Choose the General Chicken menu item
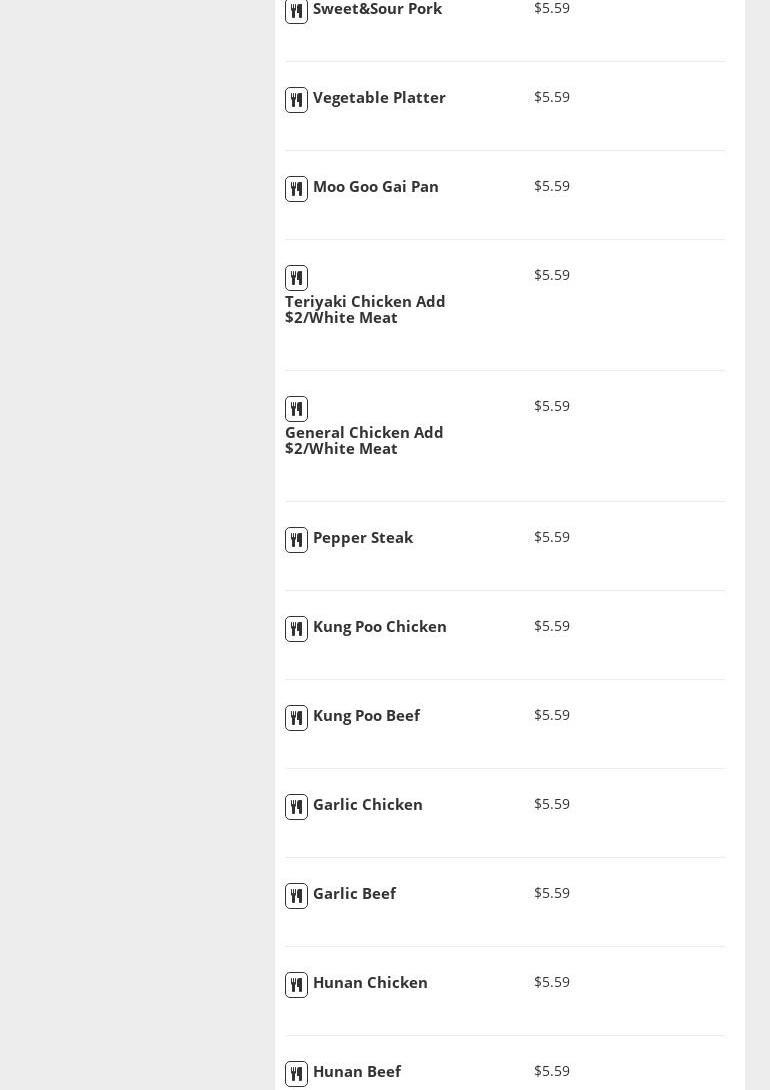770x1090 pixels. point(364,440)
